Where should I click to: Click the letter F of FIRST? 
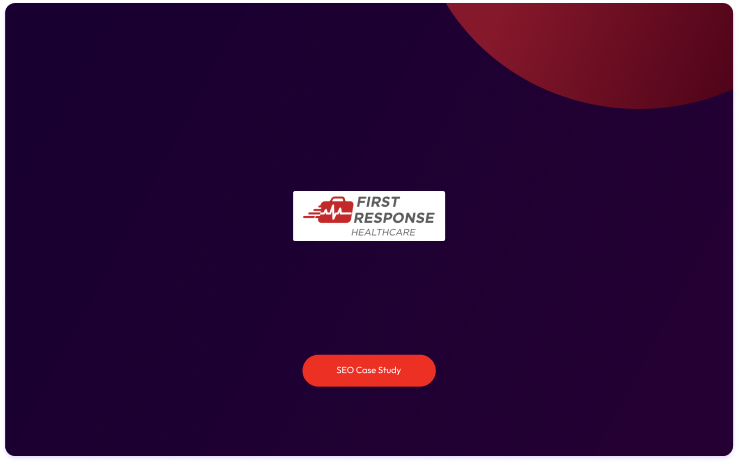361,202
